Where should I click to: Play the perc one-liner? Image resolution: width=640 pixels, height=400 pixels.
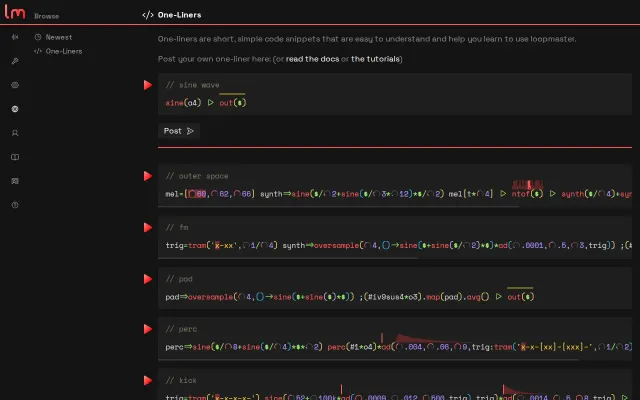[x=148, y=329]
